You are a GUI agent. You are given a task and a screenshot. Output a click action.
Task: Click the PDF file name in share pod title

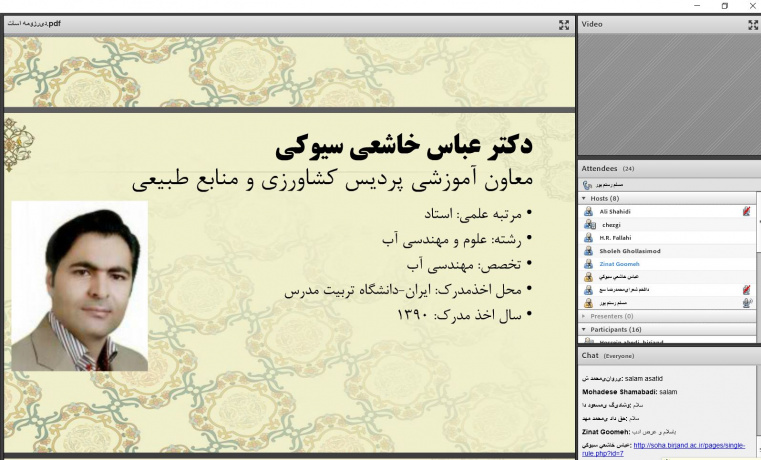tap(34, 23)
